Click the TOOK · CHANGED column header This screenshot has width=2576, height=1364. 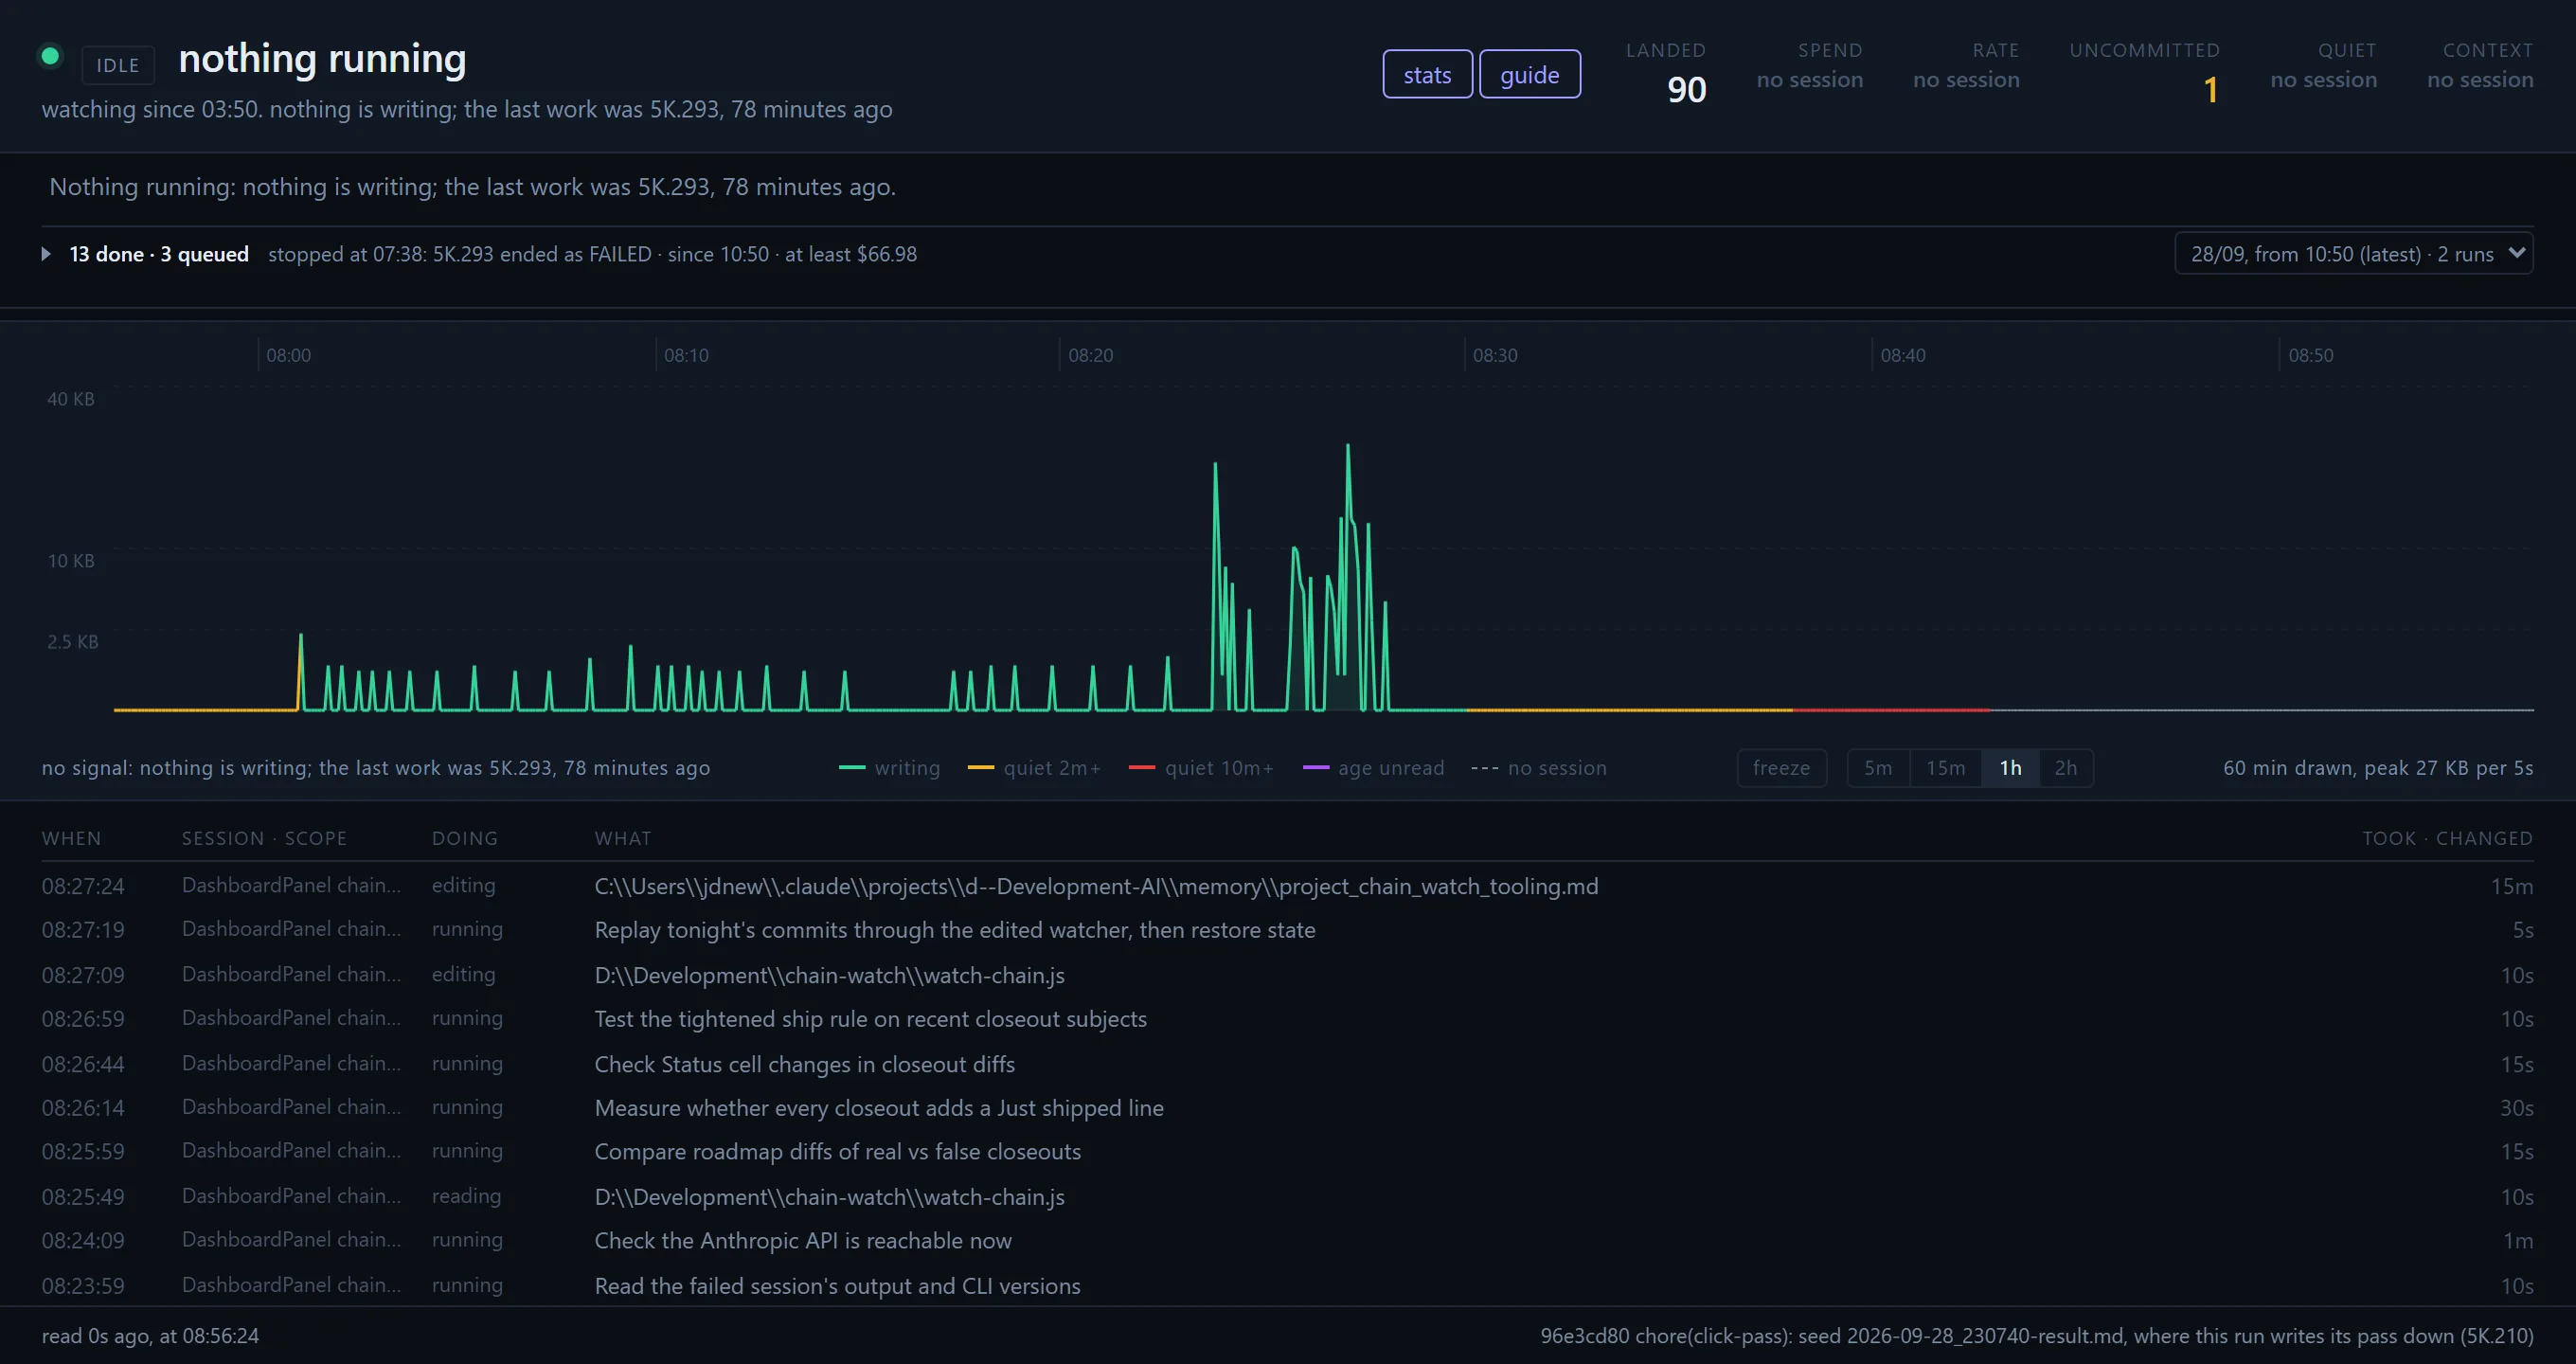tap(2447, 838)
